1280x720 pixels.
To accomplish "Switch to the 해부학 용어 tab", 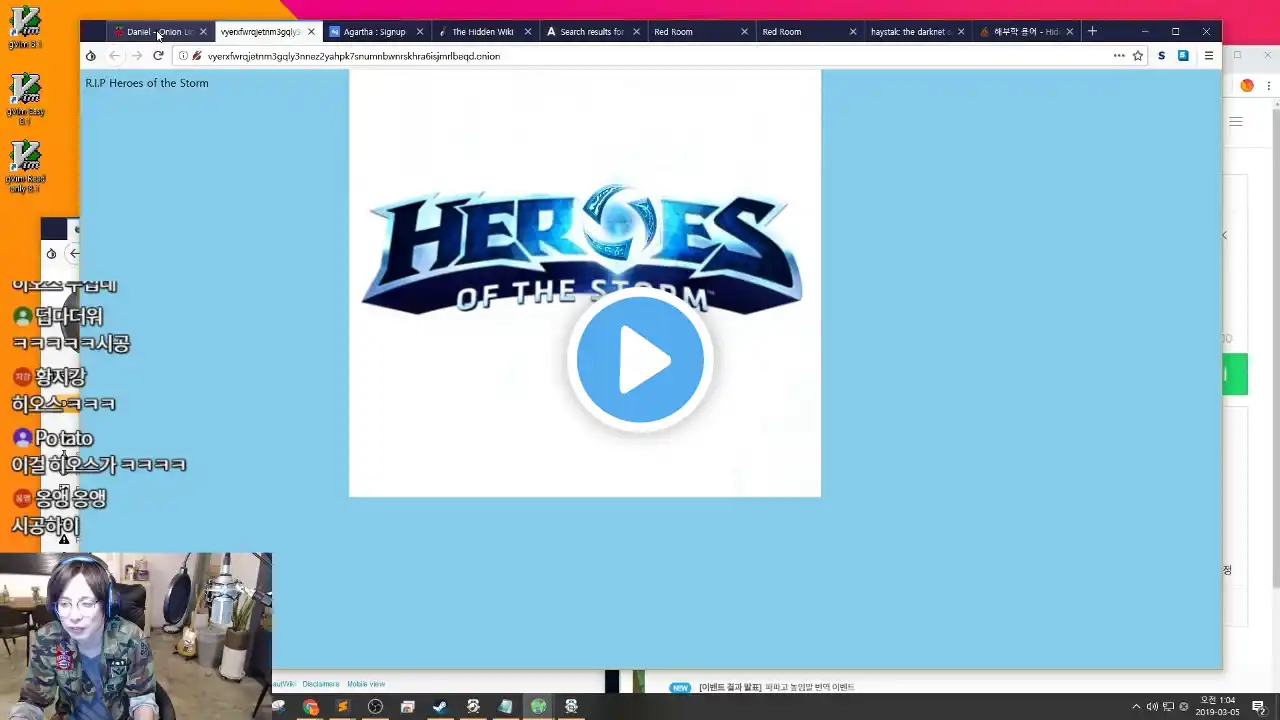I will point(1025,32).
